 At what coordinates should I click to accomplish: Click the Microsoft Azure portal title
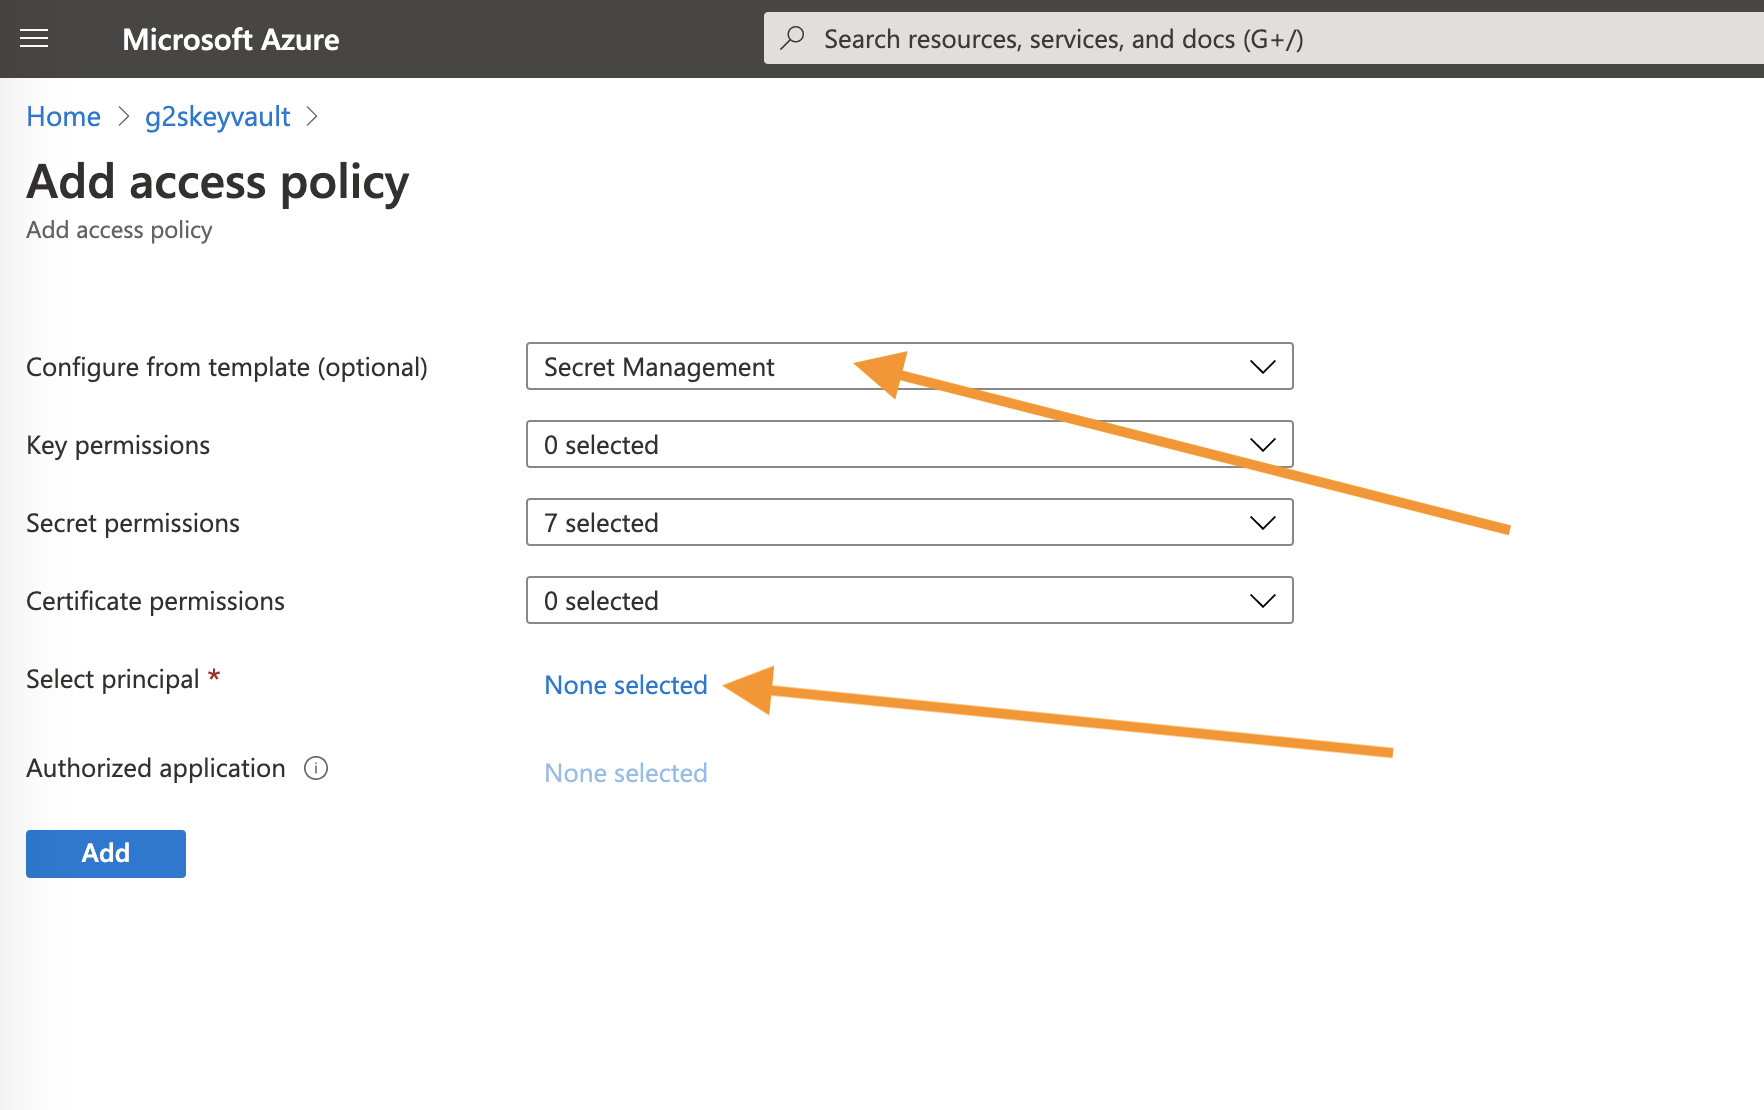(x=231, y=39)
